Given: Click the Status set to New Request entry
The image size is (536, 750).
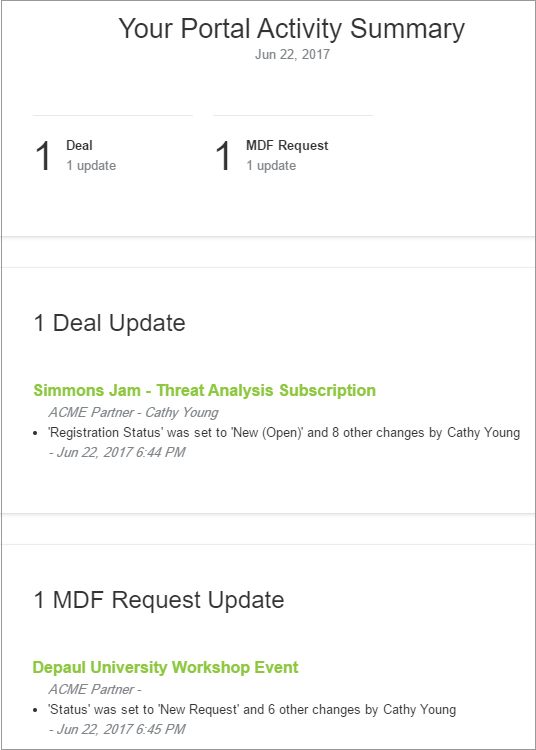Looking at the screenshot, I should pos(252,709).
